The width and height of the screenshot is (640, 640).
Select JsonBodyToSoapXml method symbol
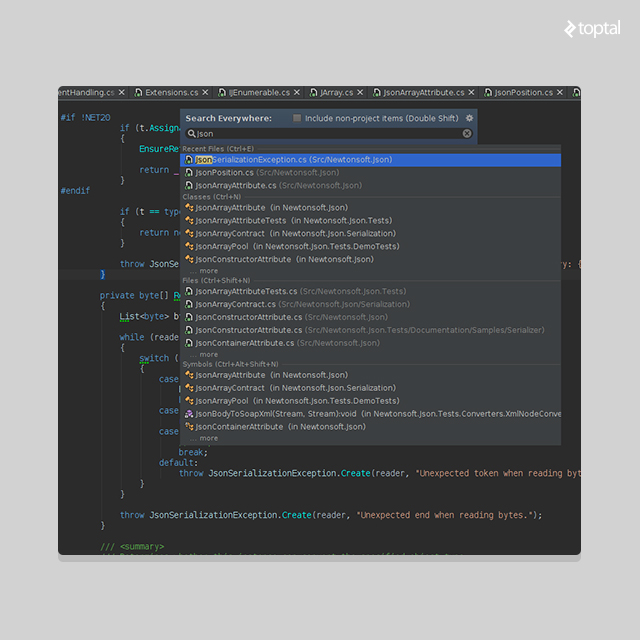[x=371, y=414]
